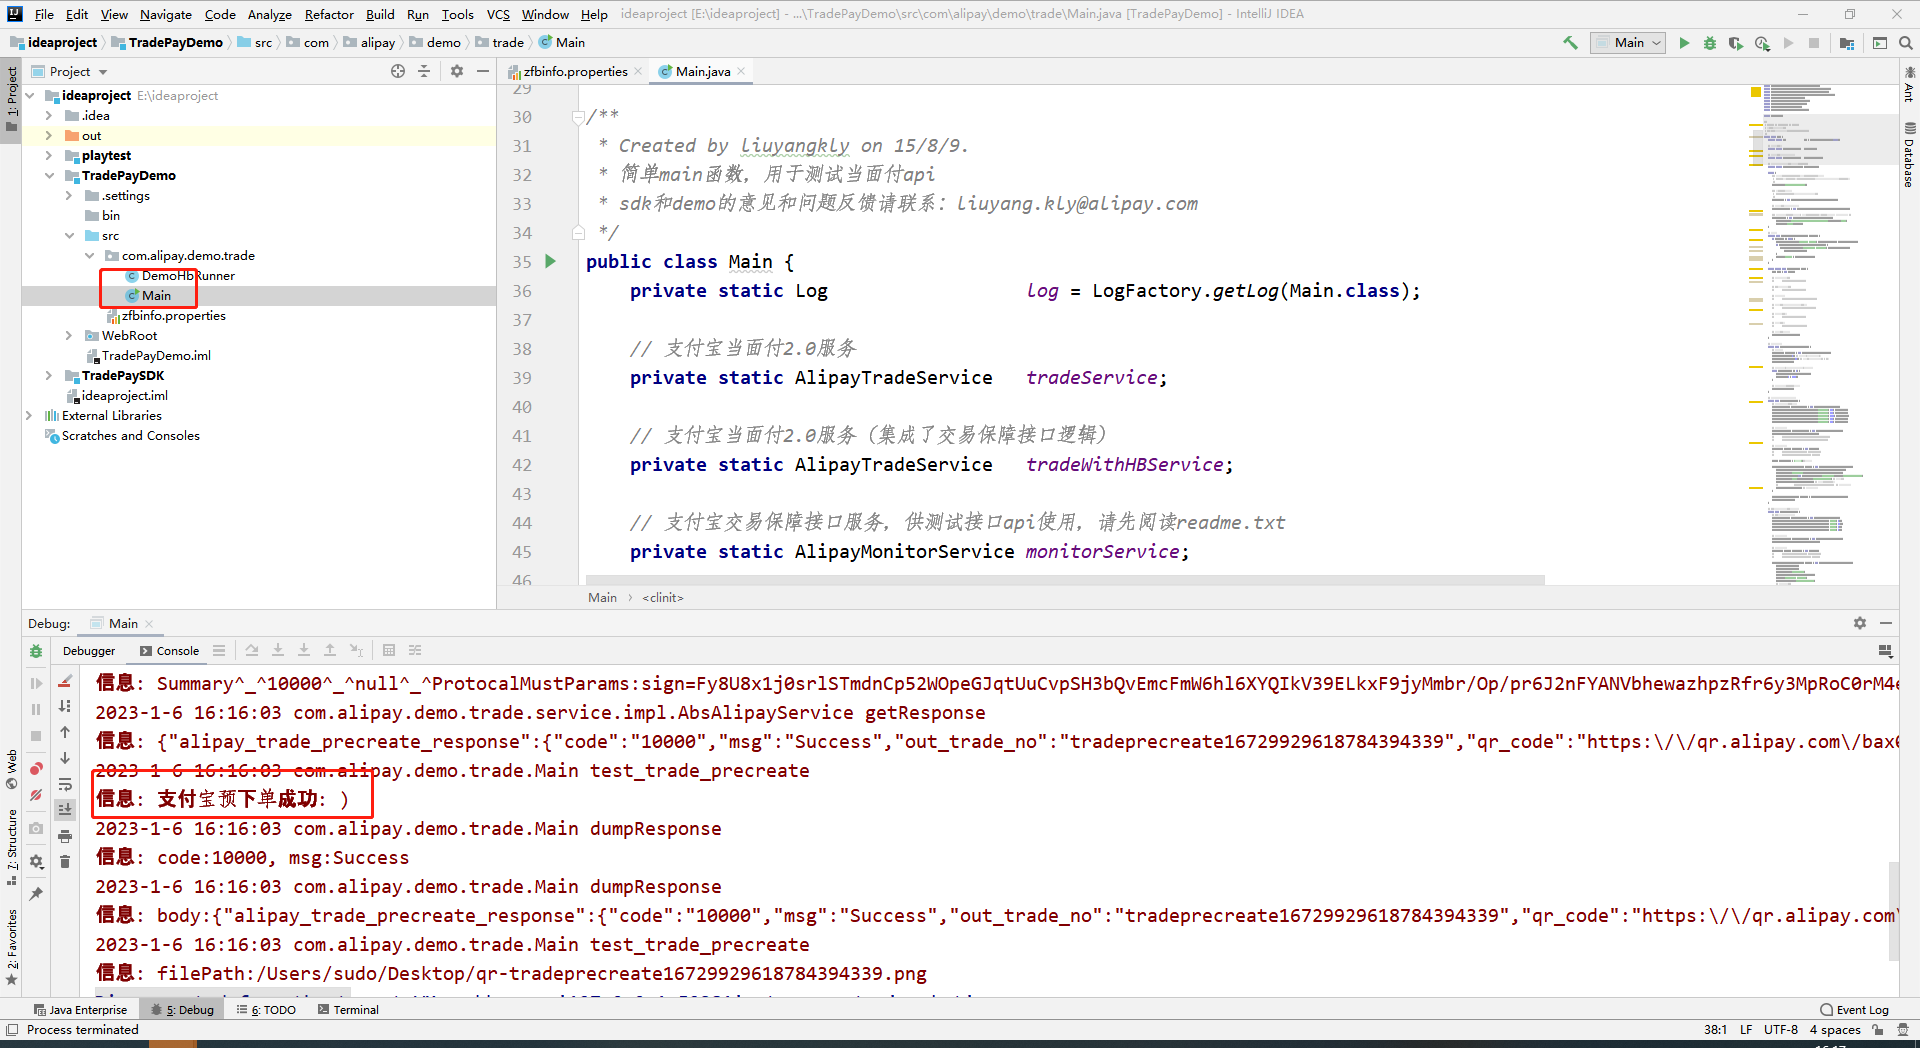Screen dimensions: 1920x1048
Task: Open the Debug panel settings gear
Action: pyautogui.click(x=1860, y=623)
